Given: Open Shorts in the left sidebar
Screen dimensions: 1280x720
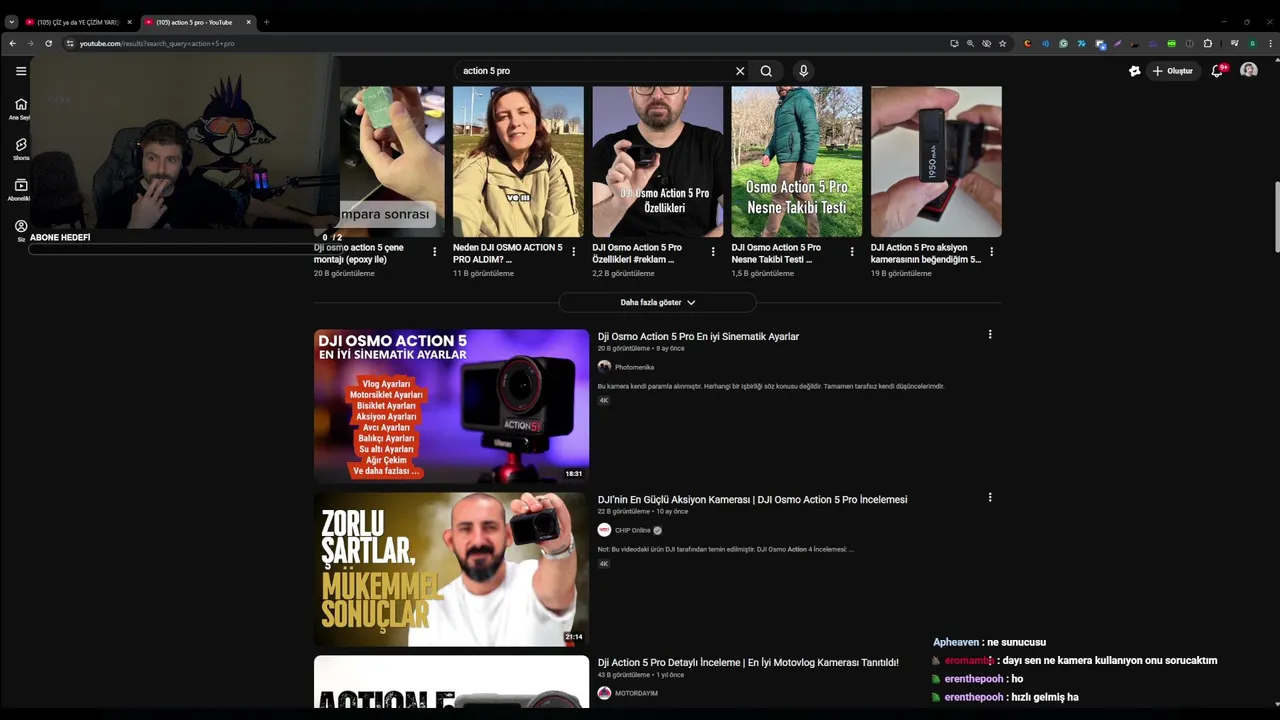Looking at the screenshot, I should click(x=21, y=149).
